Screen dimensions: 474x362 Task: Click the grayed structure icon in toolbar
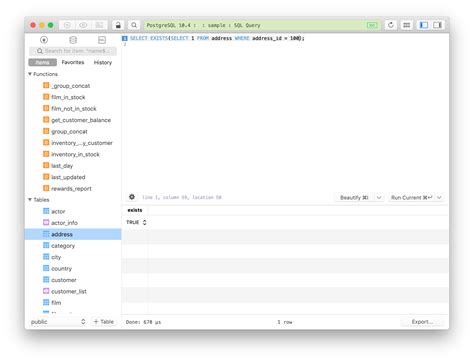pos(99,25)
